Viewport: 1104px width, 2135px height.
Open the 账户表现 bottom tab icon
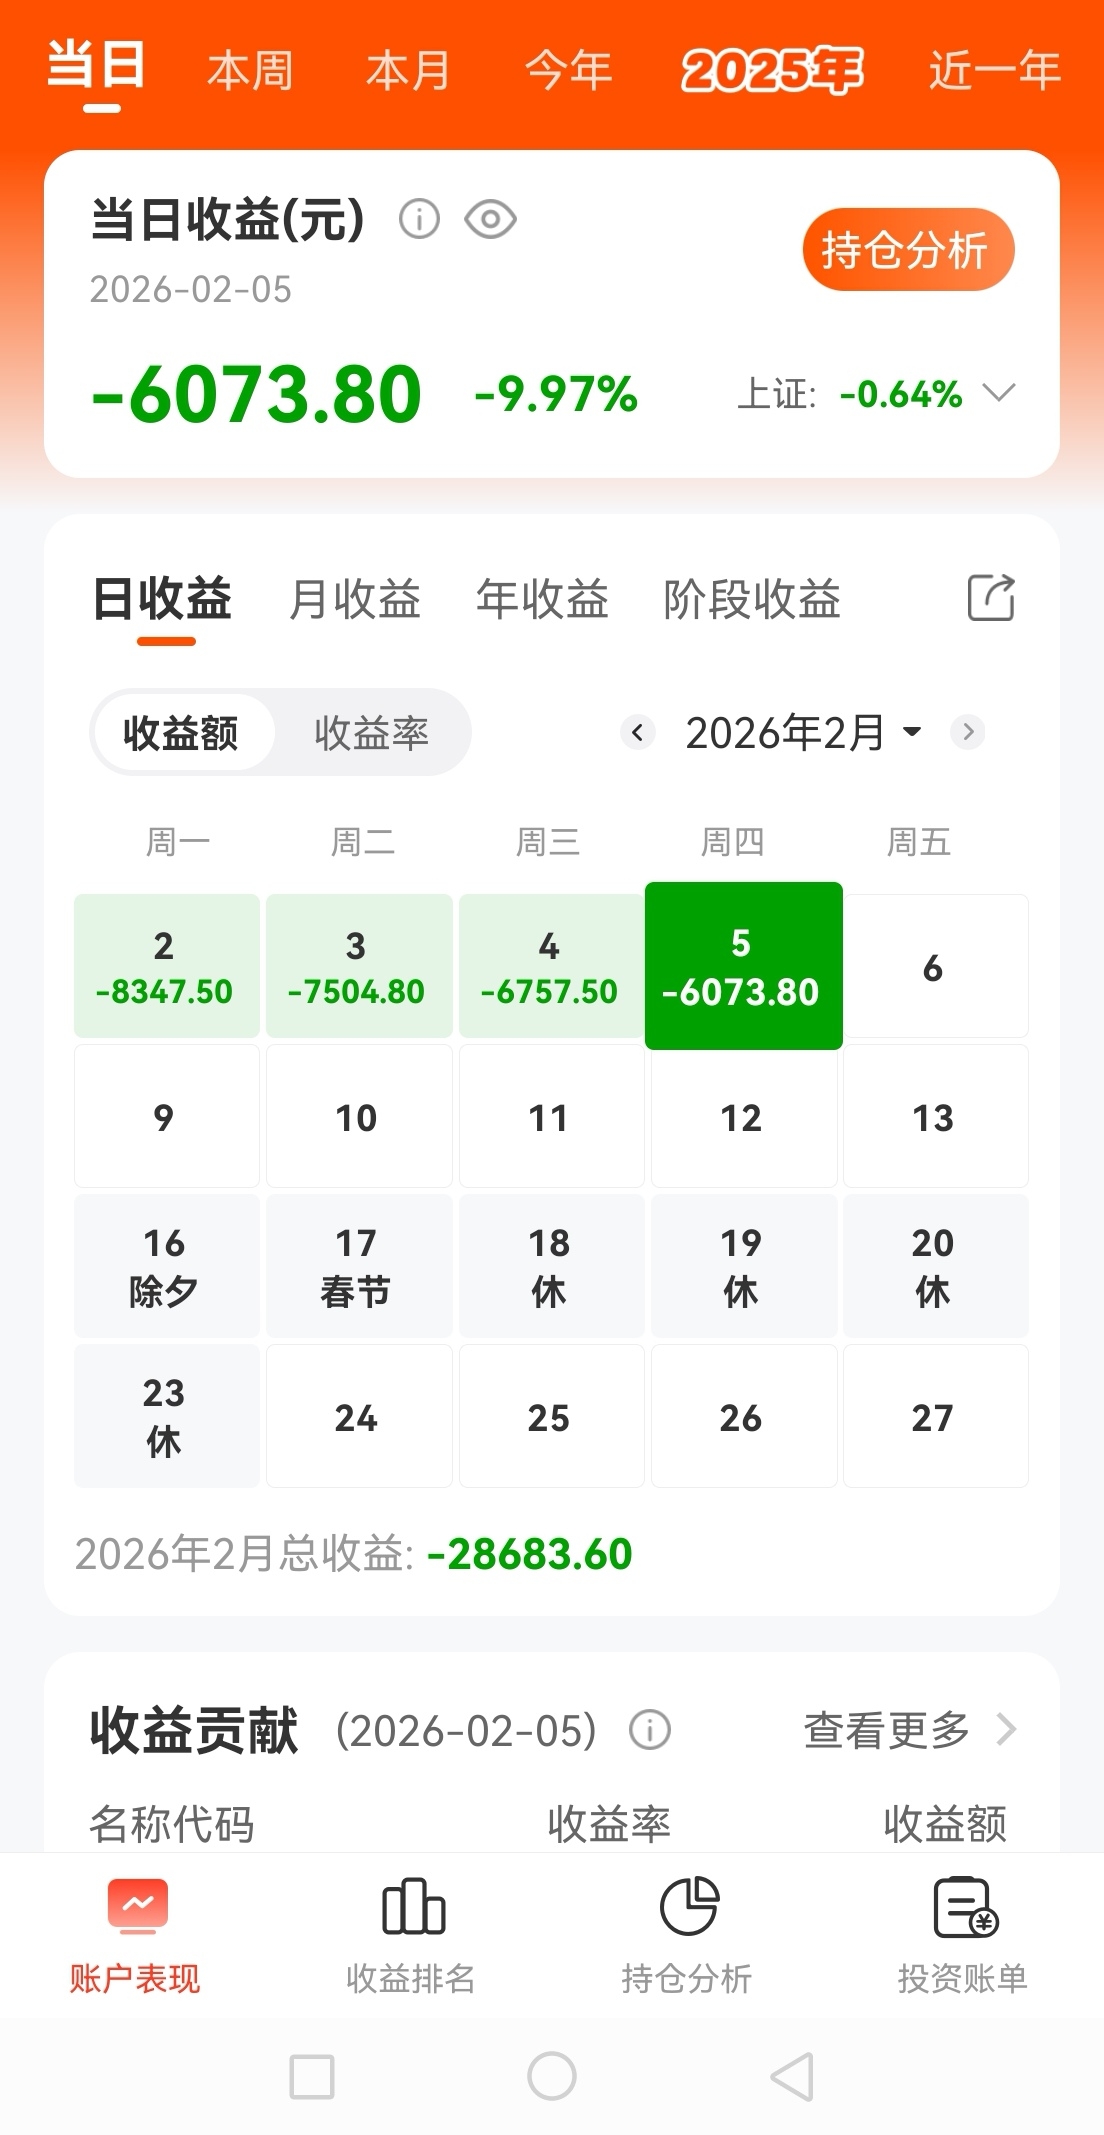pyautogui.click(x=137, y=1906)
